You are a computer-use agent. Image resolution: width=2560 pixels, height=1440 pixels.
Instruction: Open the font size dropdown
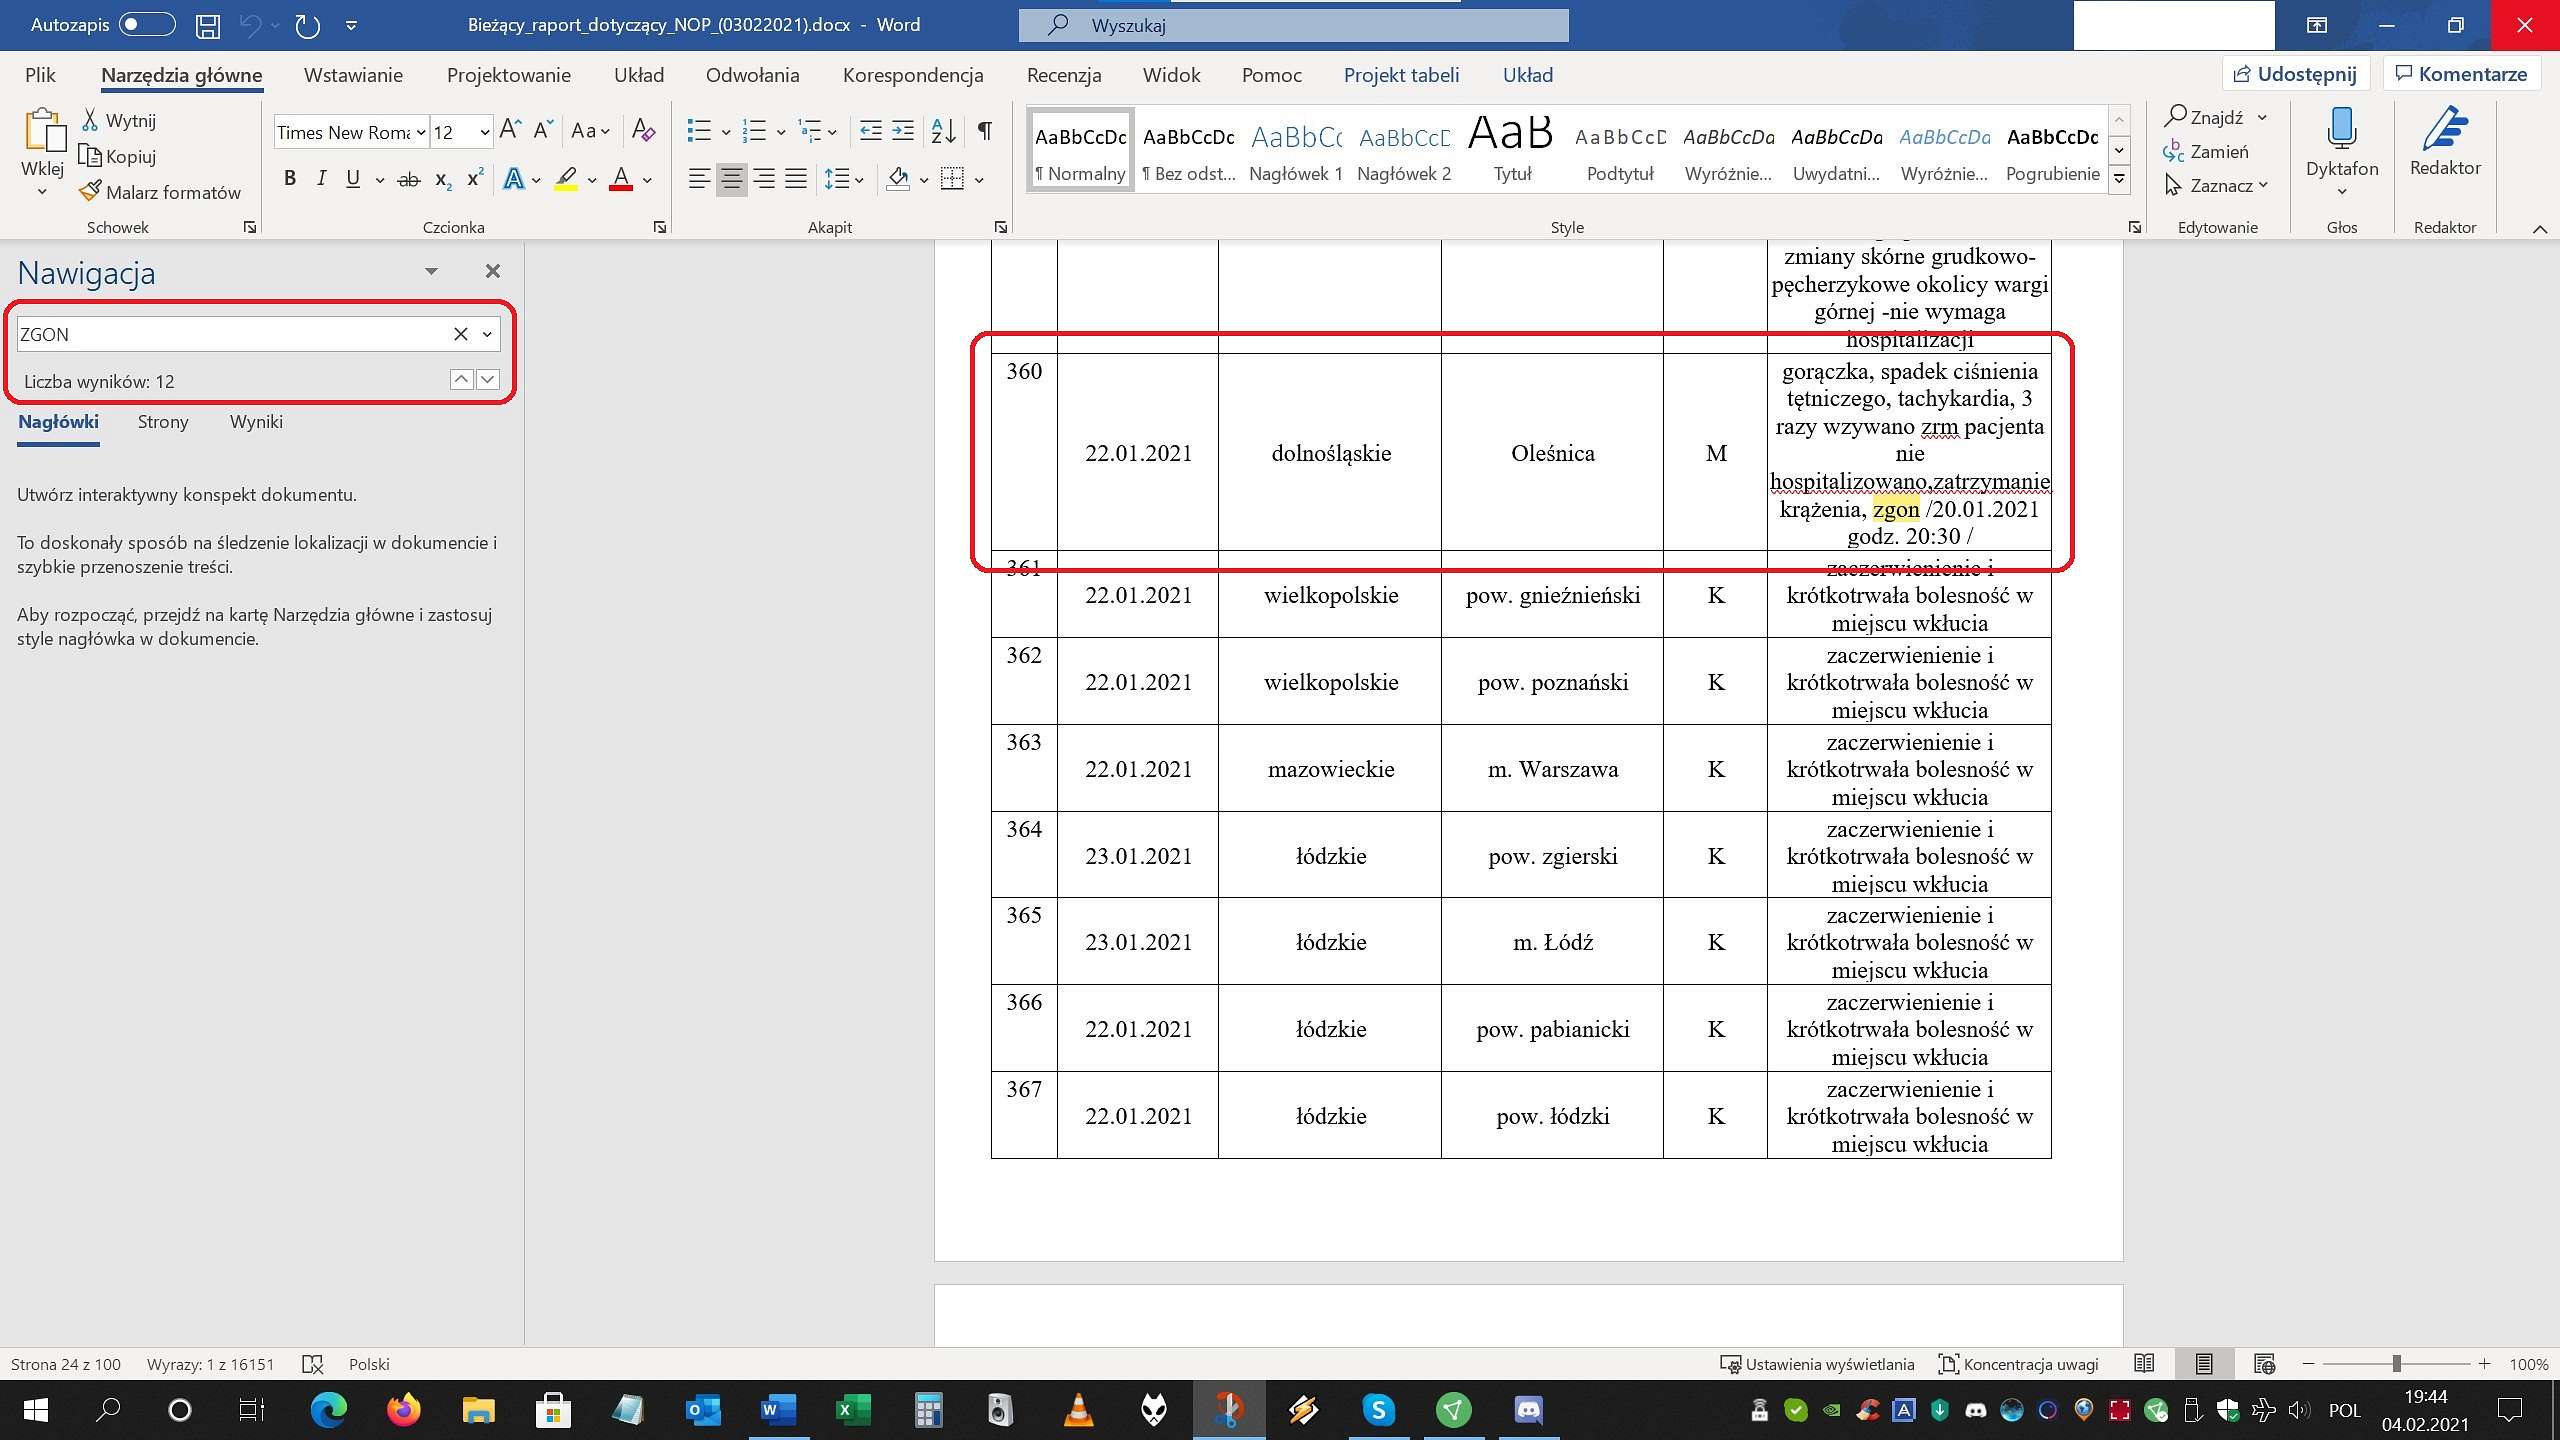pyautogui.click(x=484, y=132)
